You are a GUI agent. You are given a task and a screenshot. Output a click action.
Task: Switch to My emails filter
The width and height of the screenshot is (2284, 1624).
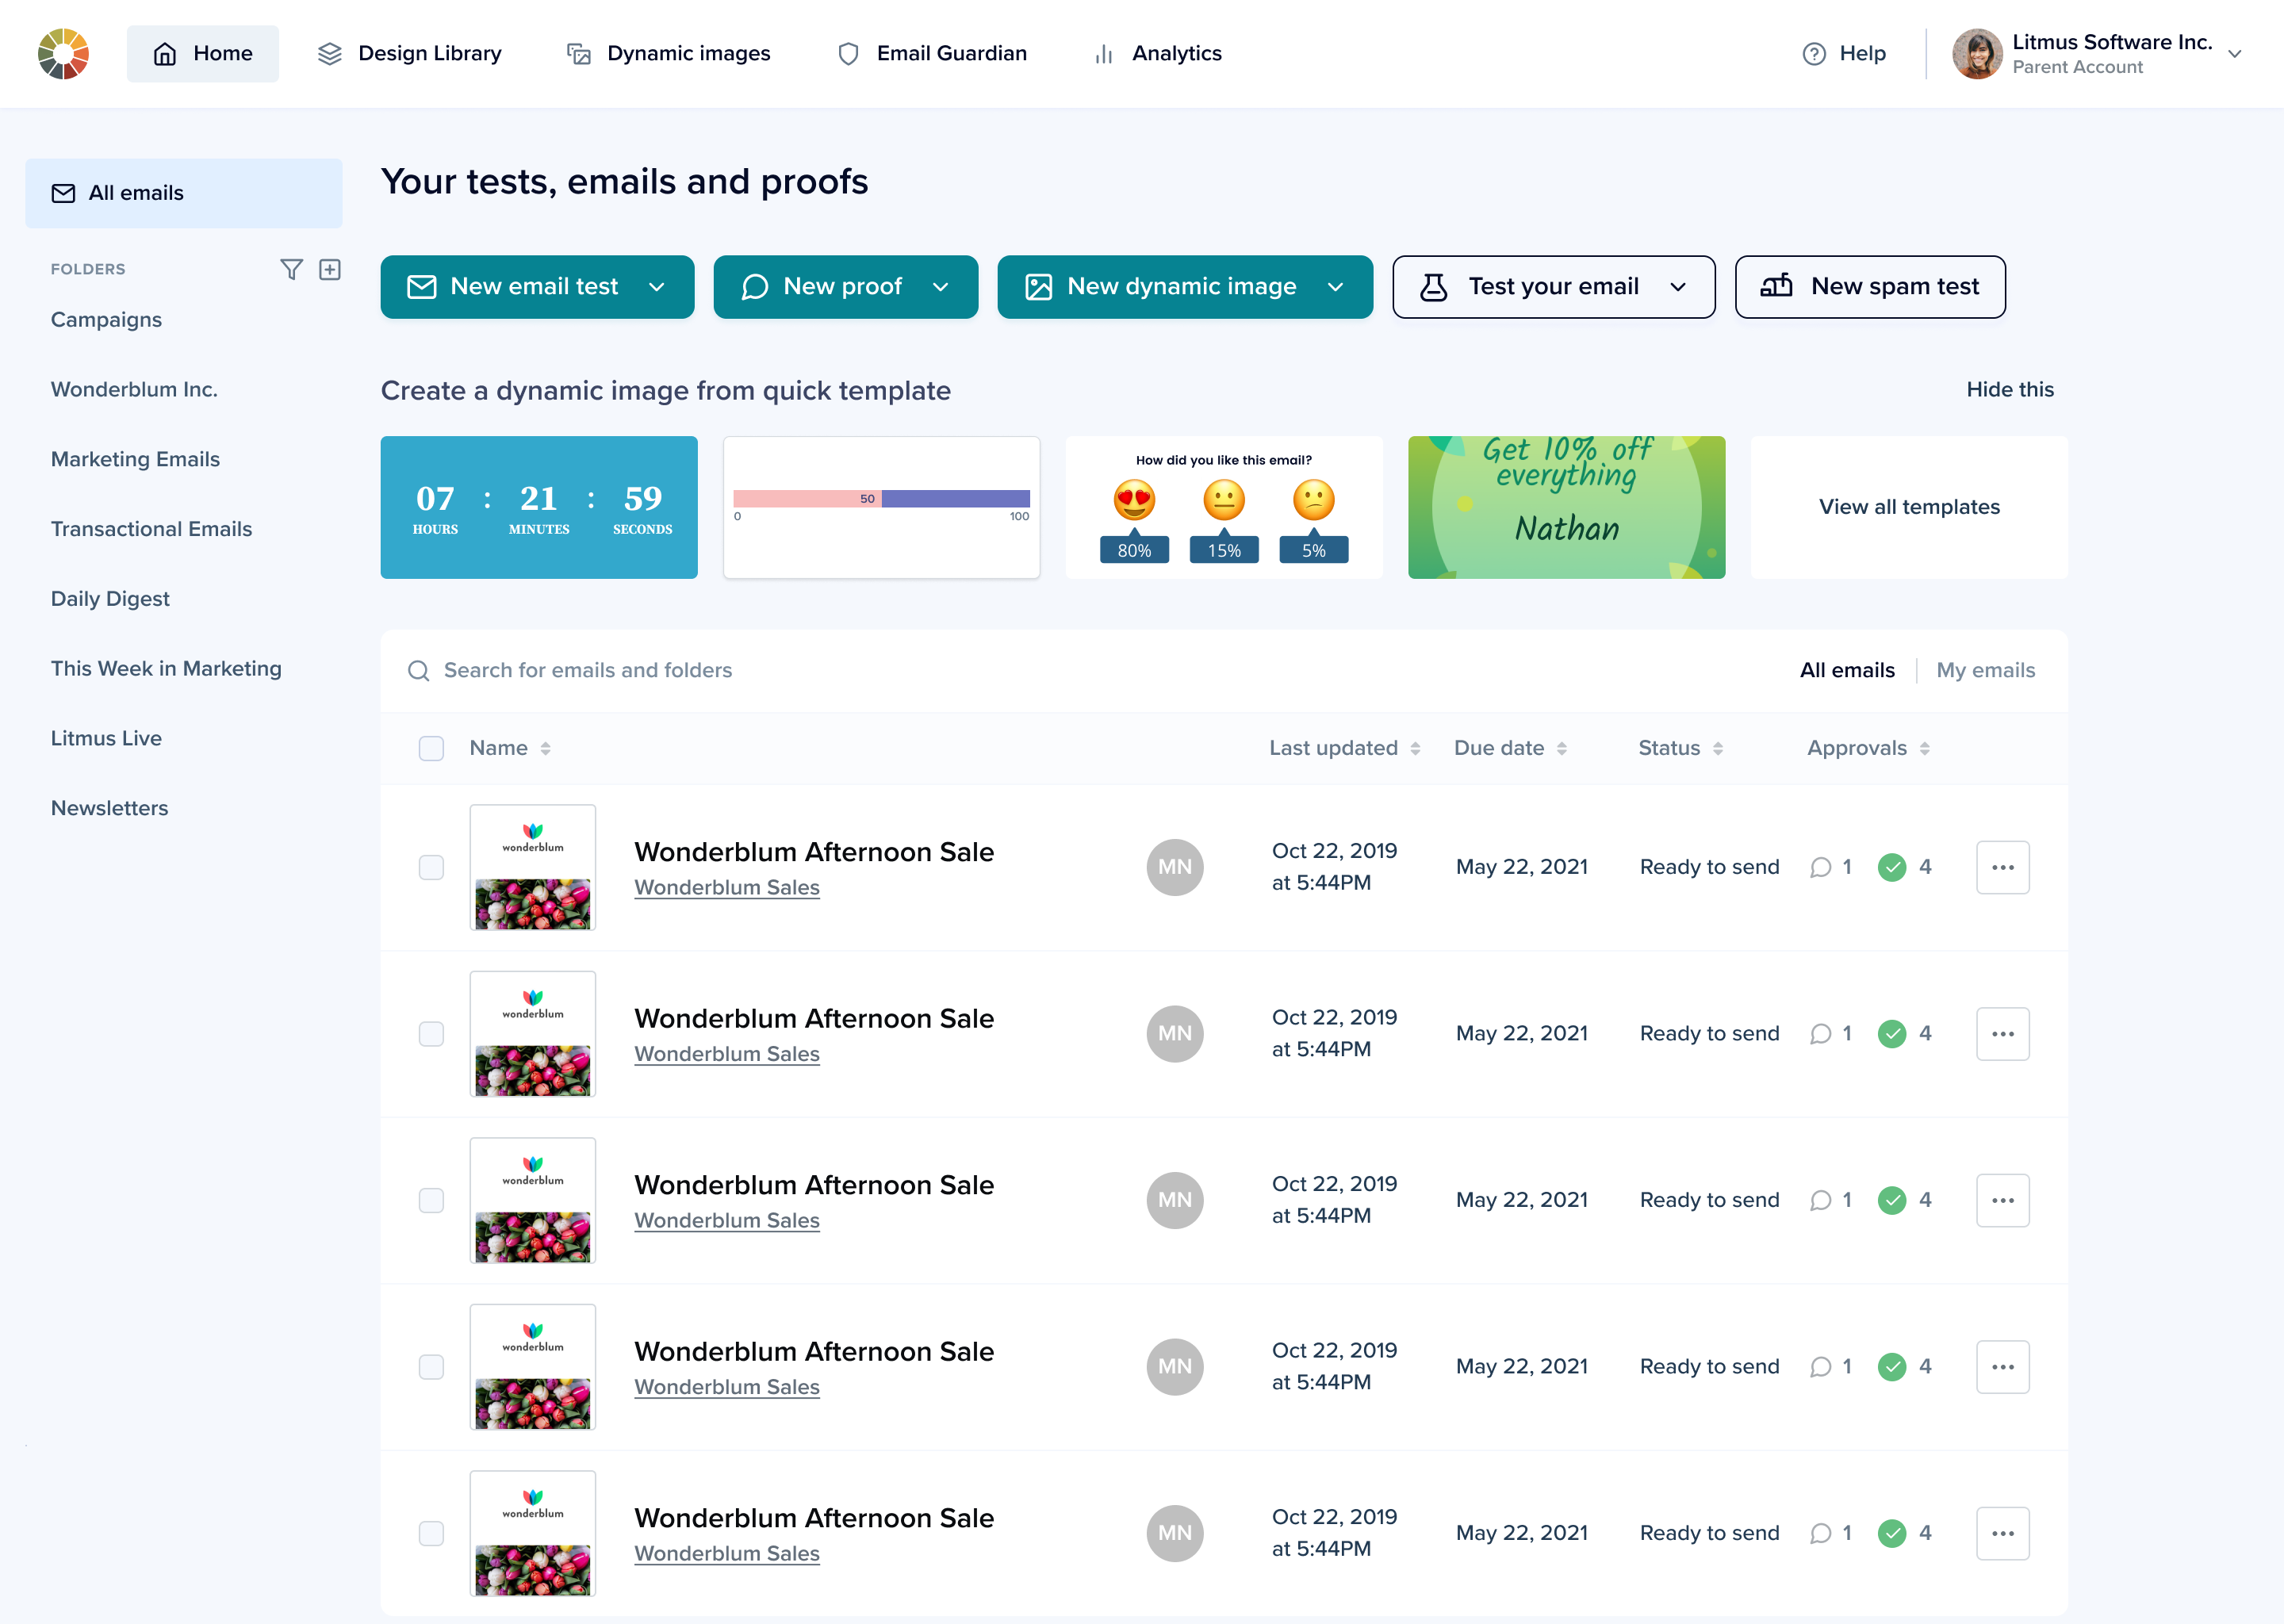pos(1985,670)
